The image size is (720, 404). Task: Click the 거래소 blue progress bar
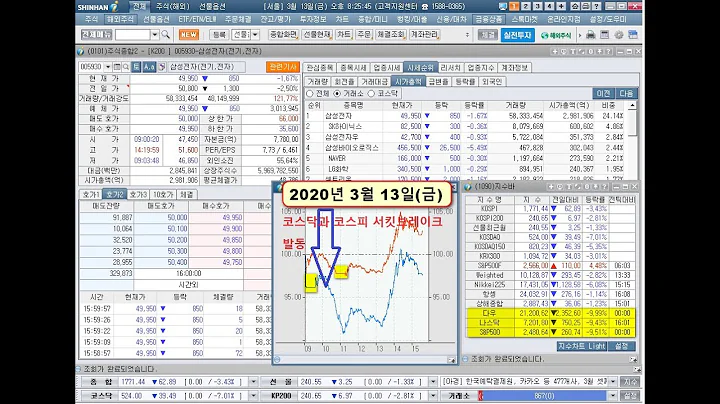(x=543, y=395)
